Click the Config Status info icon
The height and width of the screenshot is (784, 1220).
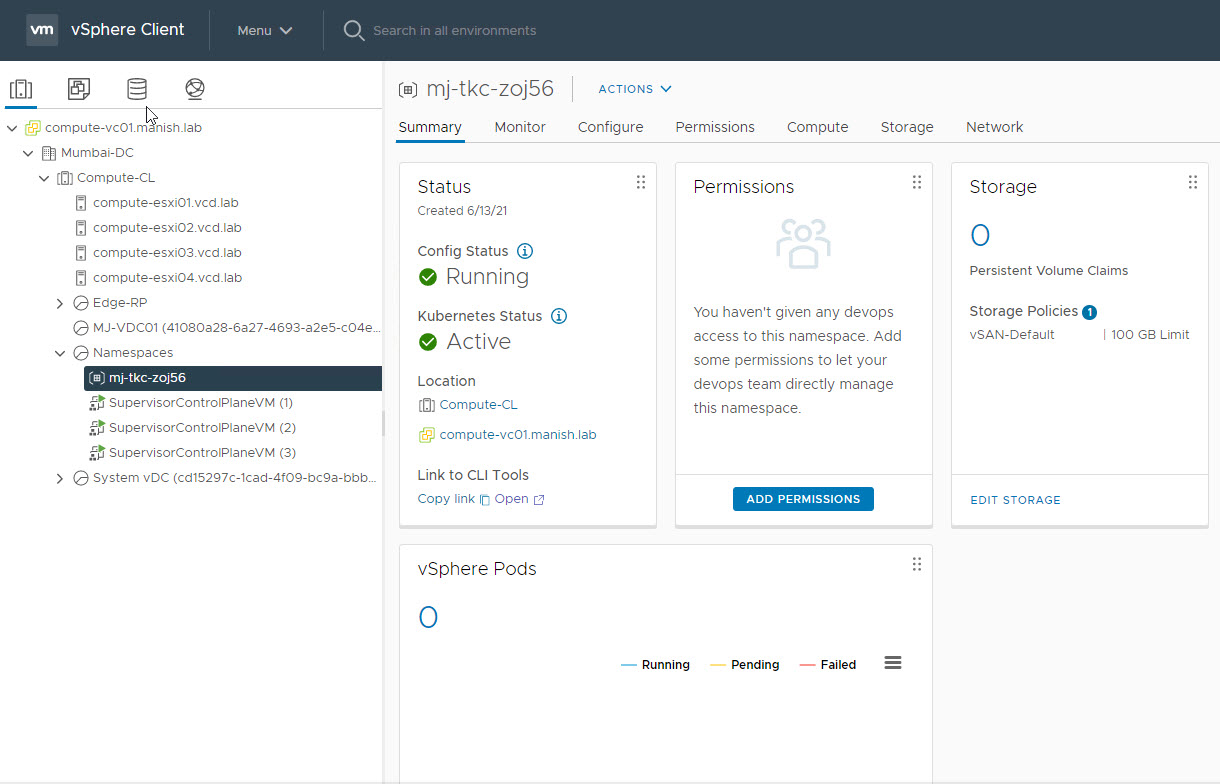tap(525, 251)
